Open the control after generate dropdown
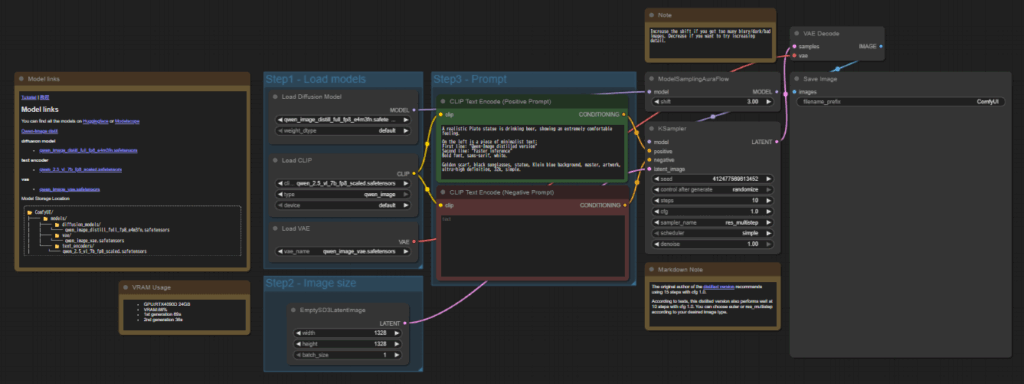This screenshot has width=1024, height=384. click(712, 189)
